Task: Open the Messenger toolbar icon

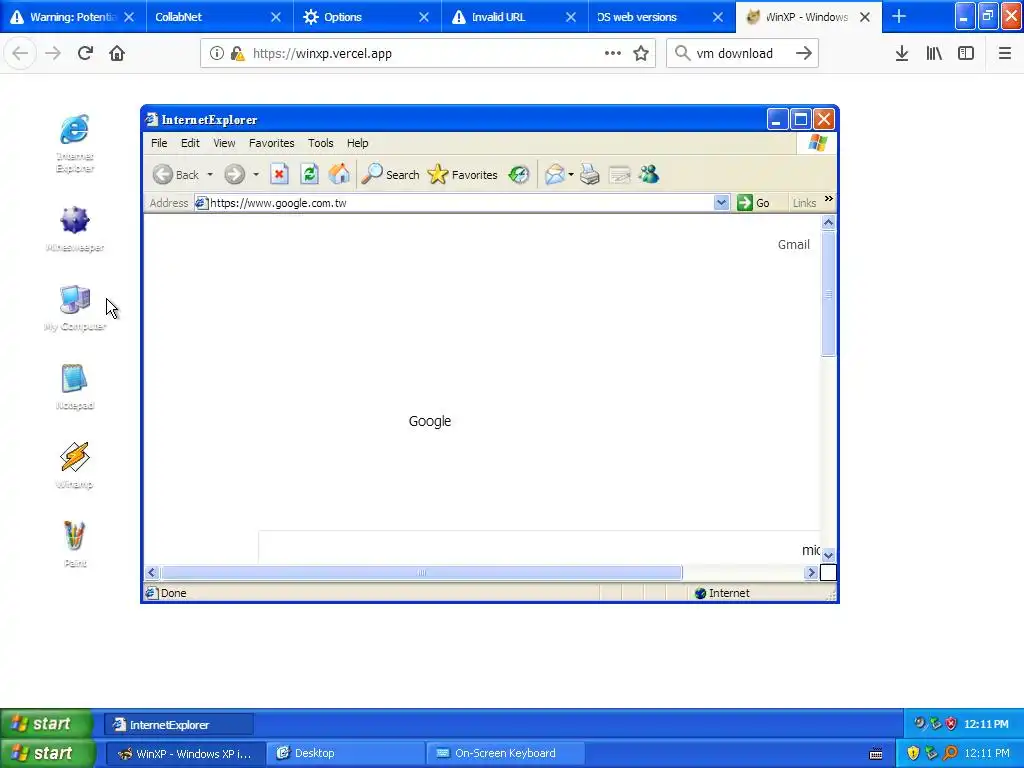Action: pos(649,174)
